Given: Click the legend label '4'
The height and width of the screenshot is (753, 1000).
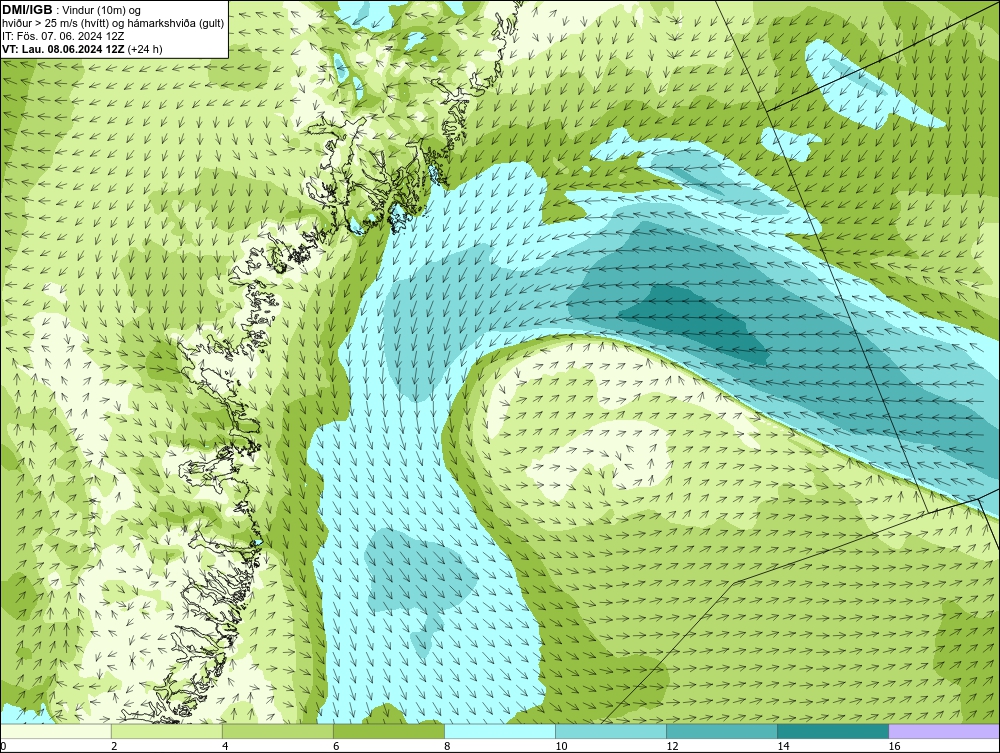Looking at the screenshot, I should click(x=225, y=746).
